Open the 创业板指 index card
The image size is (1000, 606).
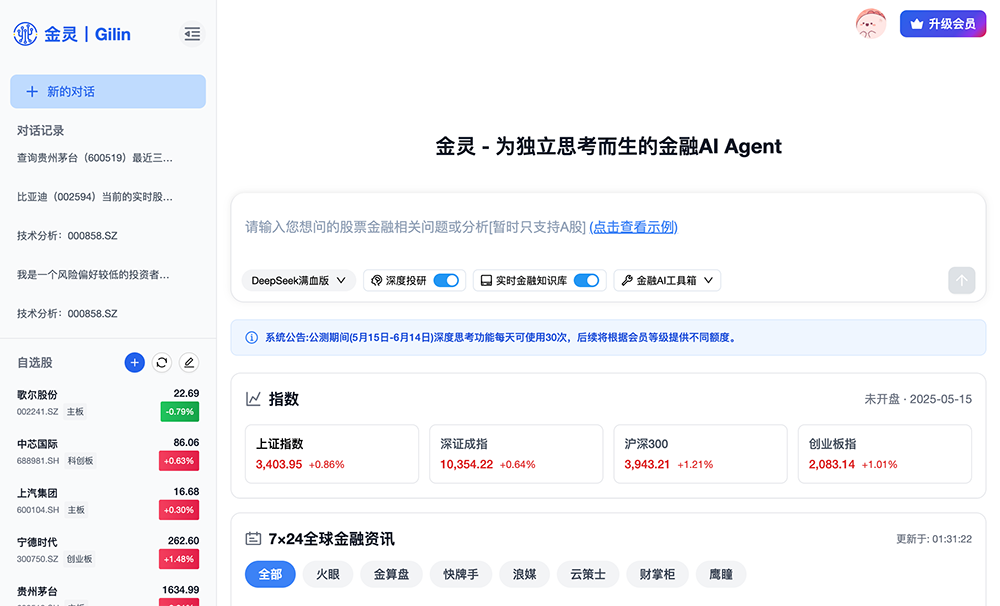885,454
